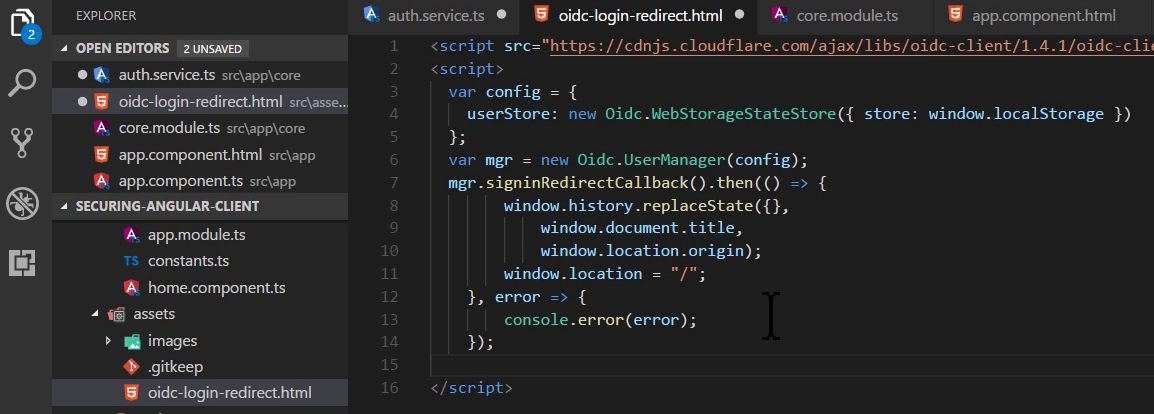
Task: Click on console.error in line 13
Action: pos(563,320)
